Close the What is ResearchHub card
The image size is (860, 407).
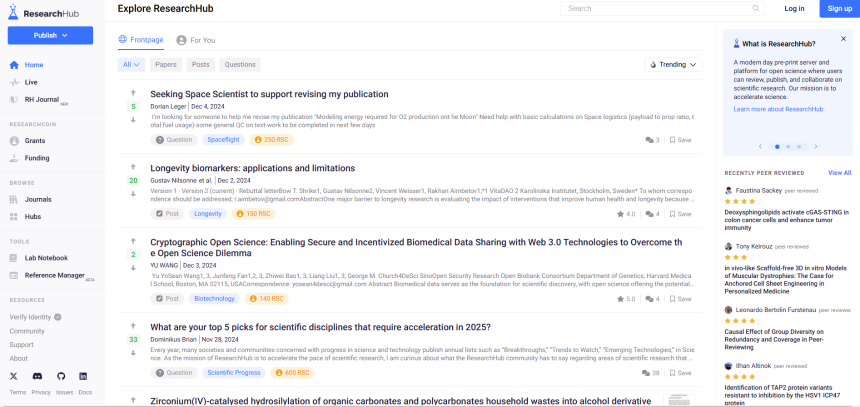[x=844, y=39]
